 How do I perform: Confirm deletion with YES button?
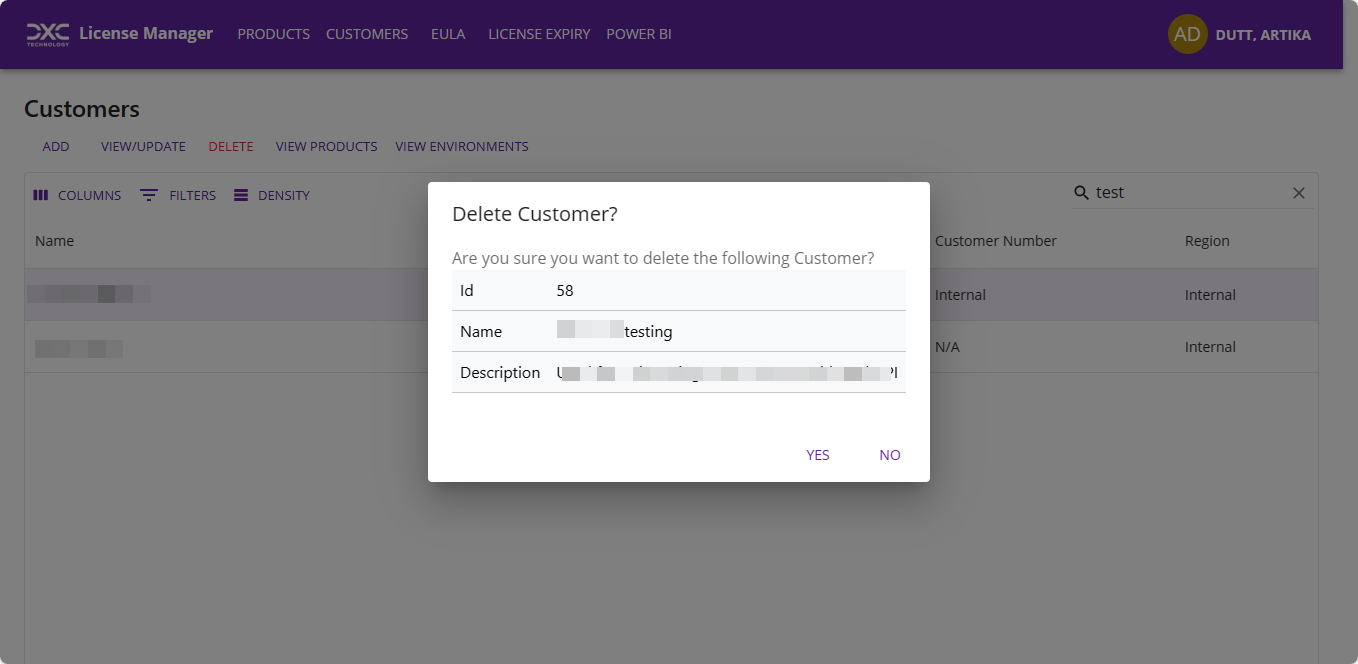click(817, 455)
